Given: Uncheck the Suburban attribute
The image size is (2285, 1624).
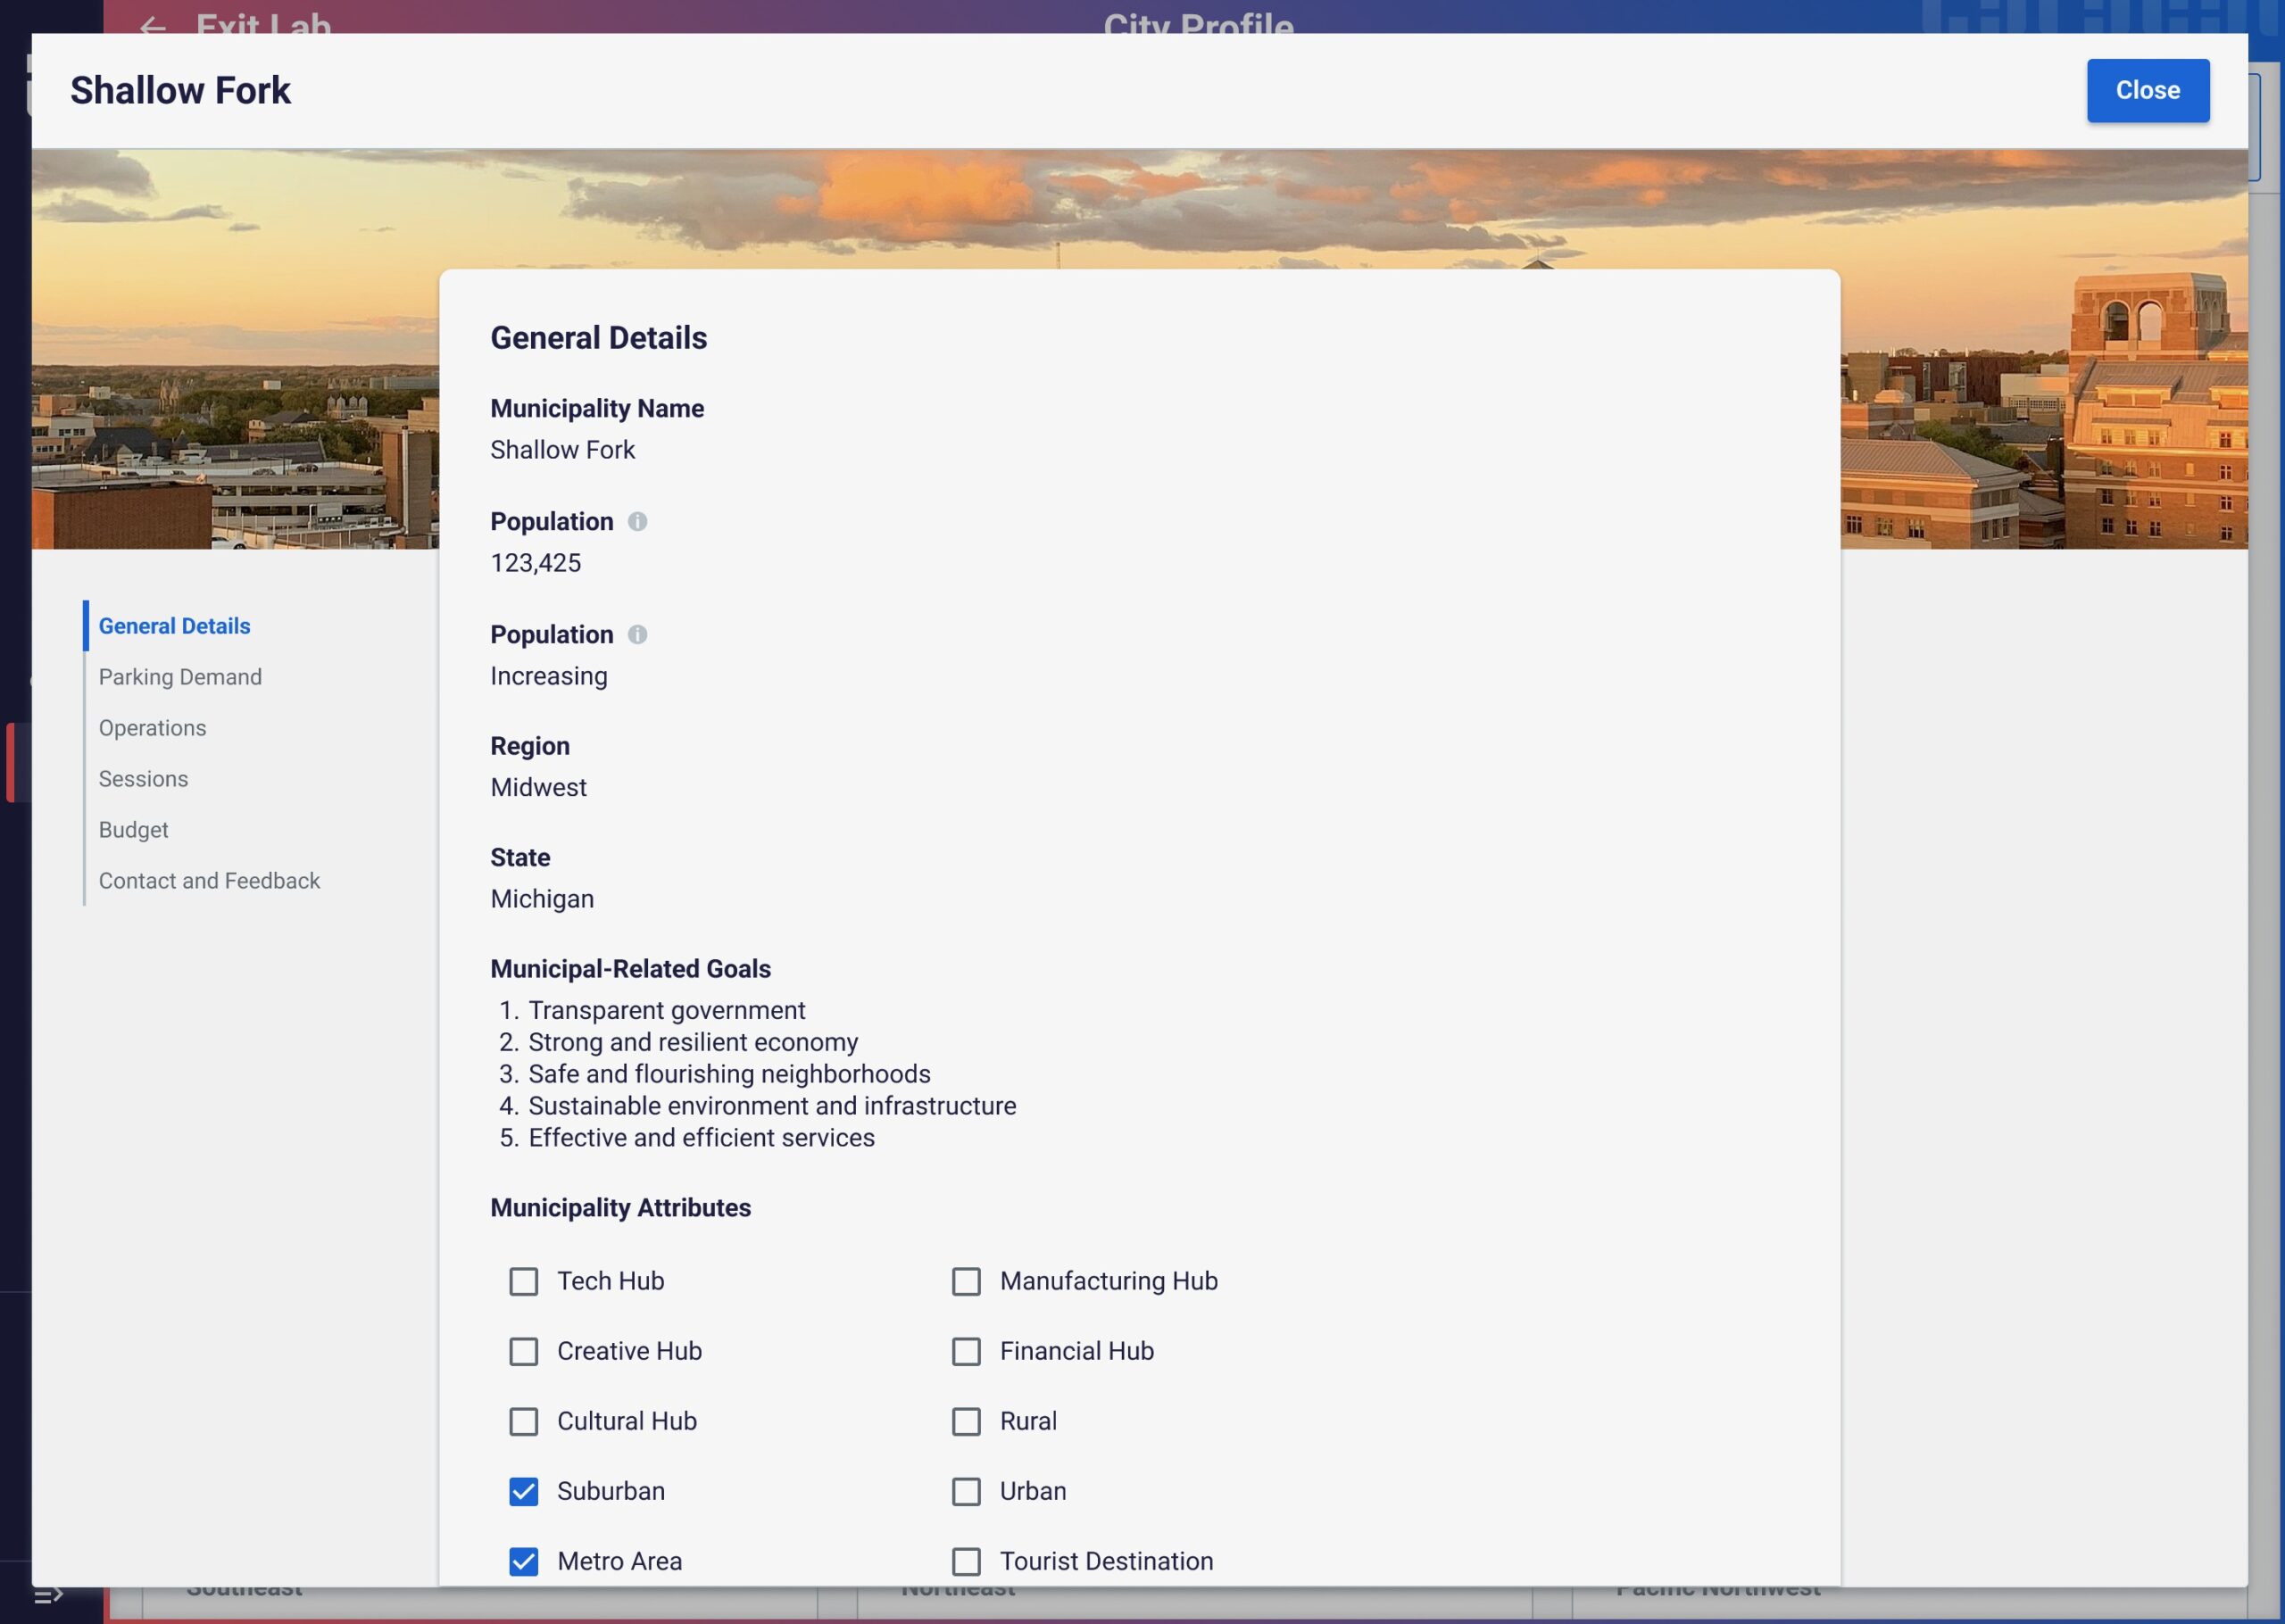Looking at the screenshot, I should [x=523, y=1491].
